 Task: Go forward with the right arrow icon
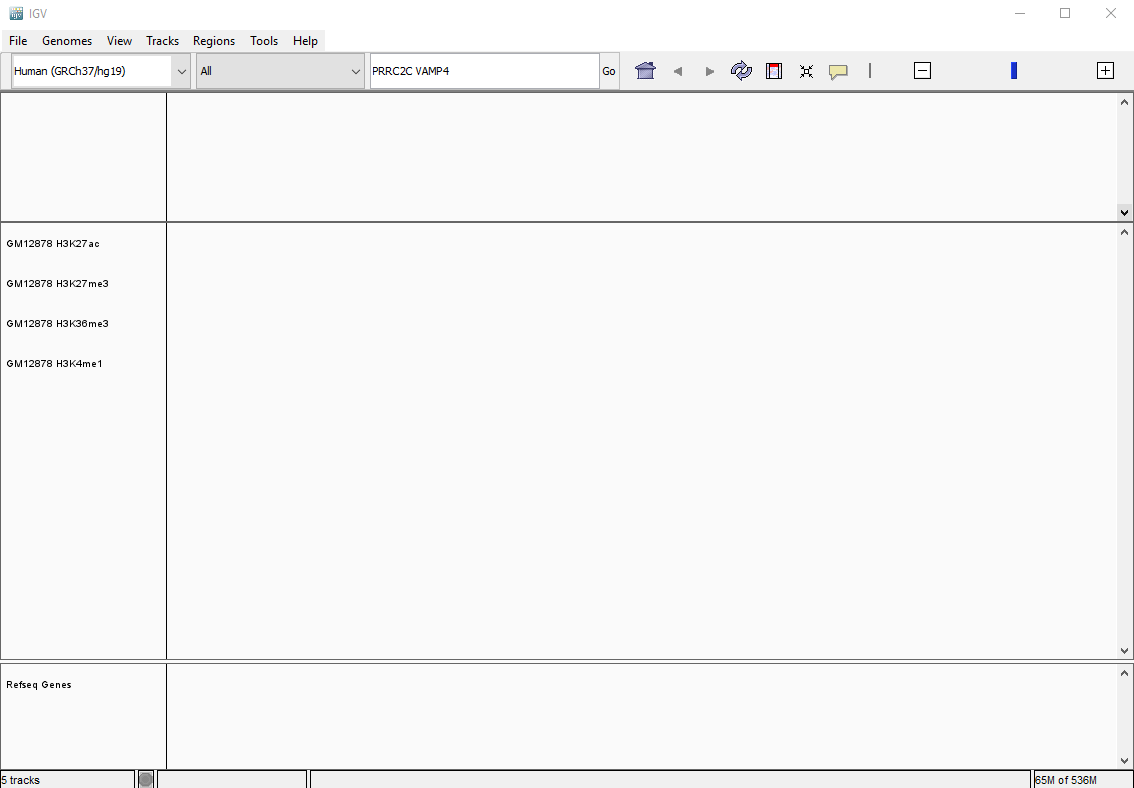[709, 71]
